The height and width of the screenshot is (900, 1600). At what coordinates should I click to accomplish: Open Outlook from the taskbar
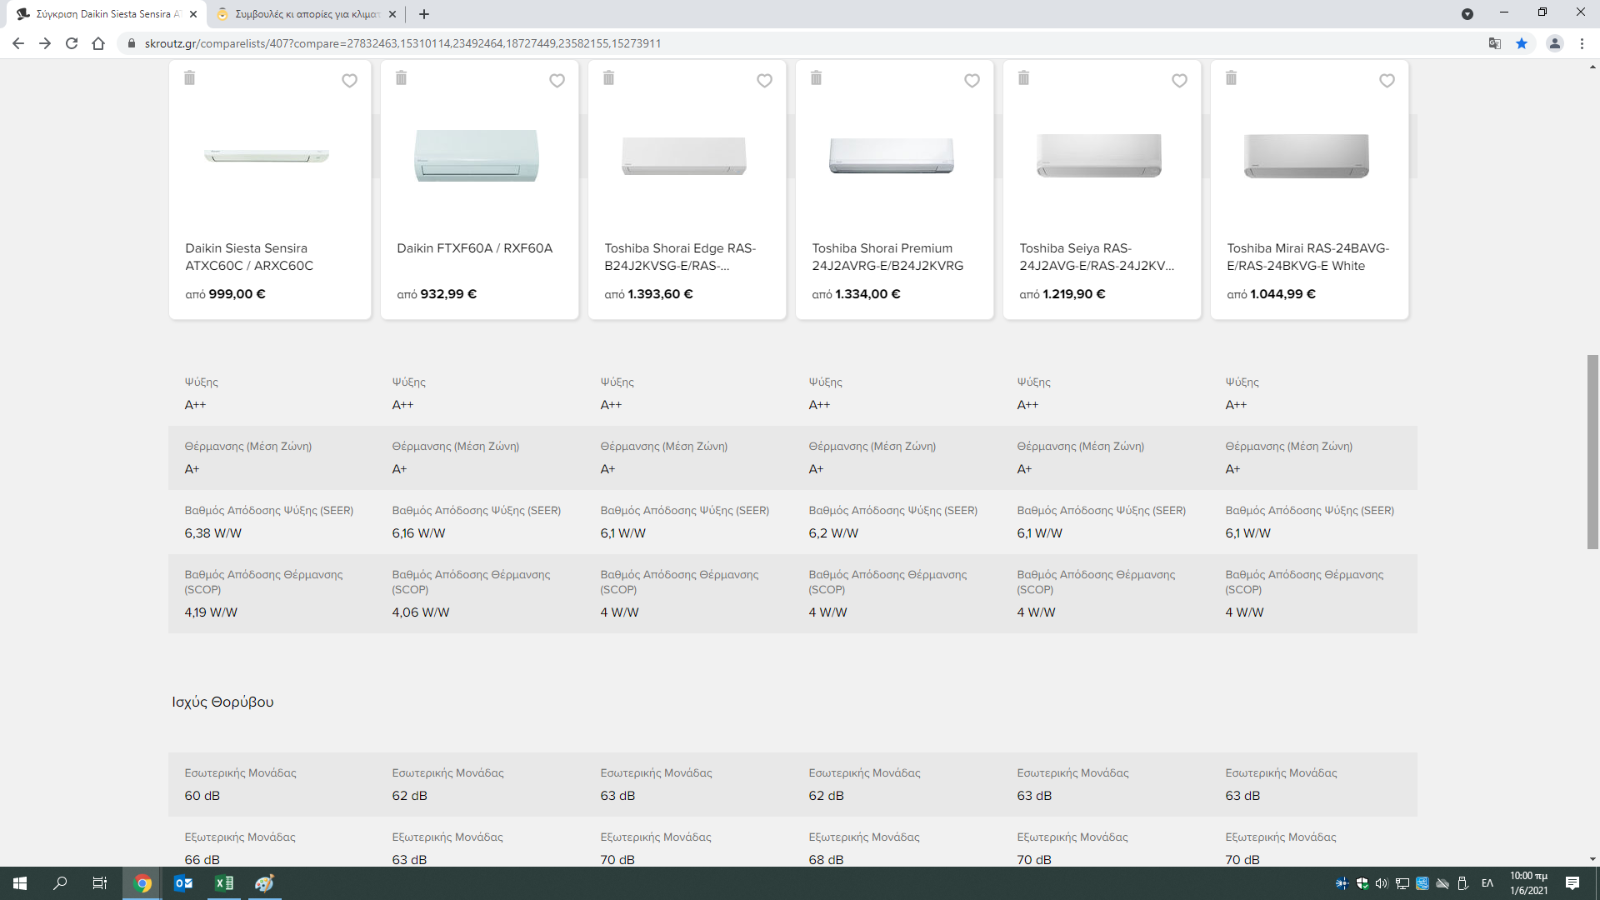point(183,883)
